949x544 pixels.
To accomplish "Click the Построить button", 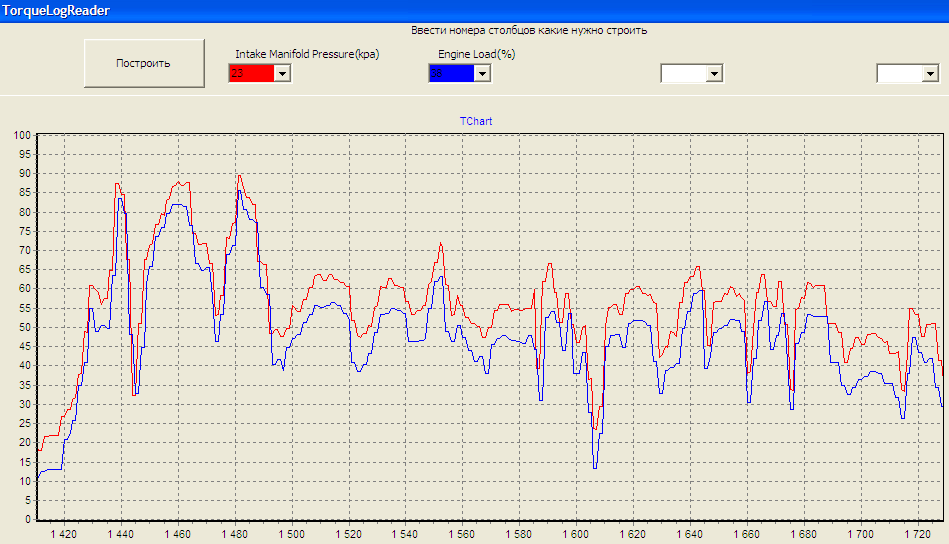I will pyautogui.click(x=143, y=63).
